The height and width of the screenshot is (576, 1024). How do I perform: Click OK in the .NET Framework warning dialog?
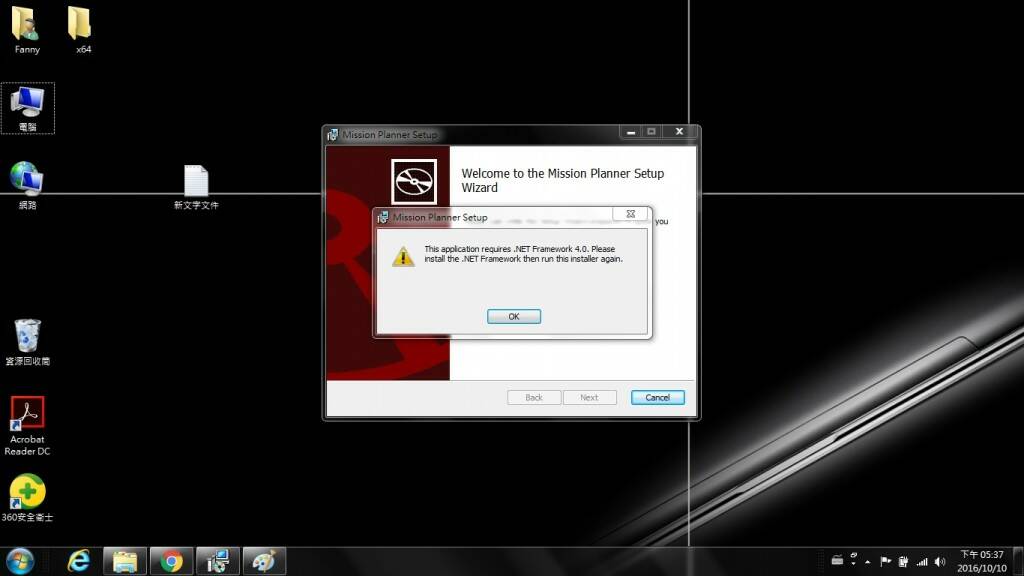tap(514, 317)
